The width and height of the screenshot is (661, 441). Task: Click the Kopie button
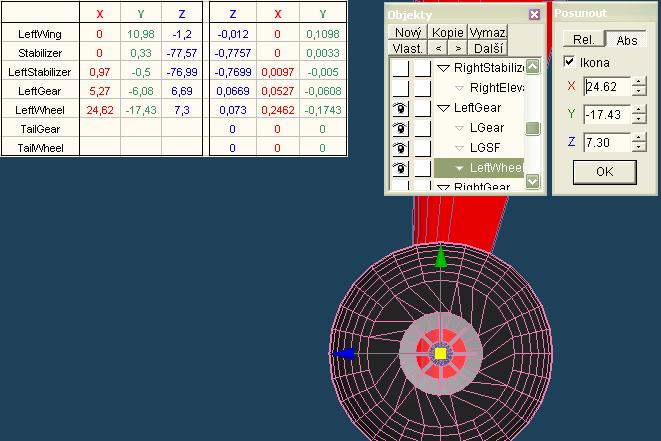448,32
